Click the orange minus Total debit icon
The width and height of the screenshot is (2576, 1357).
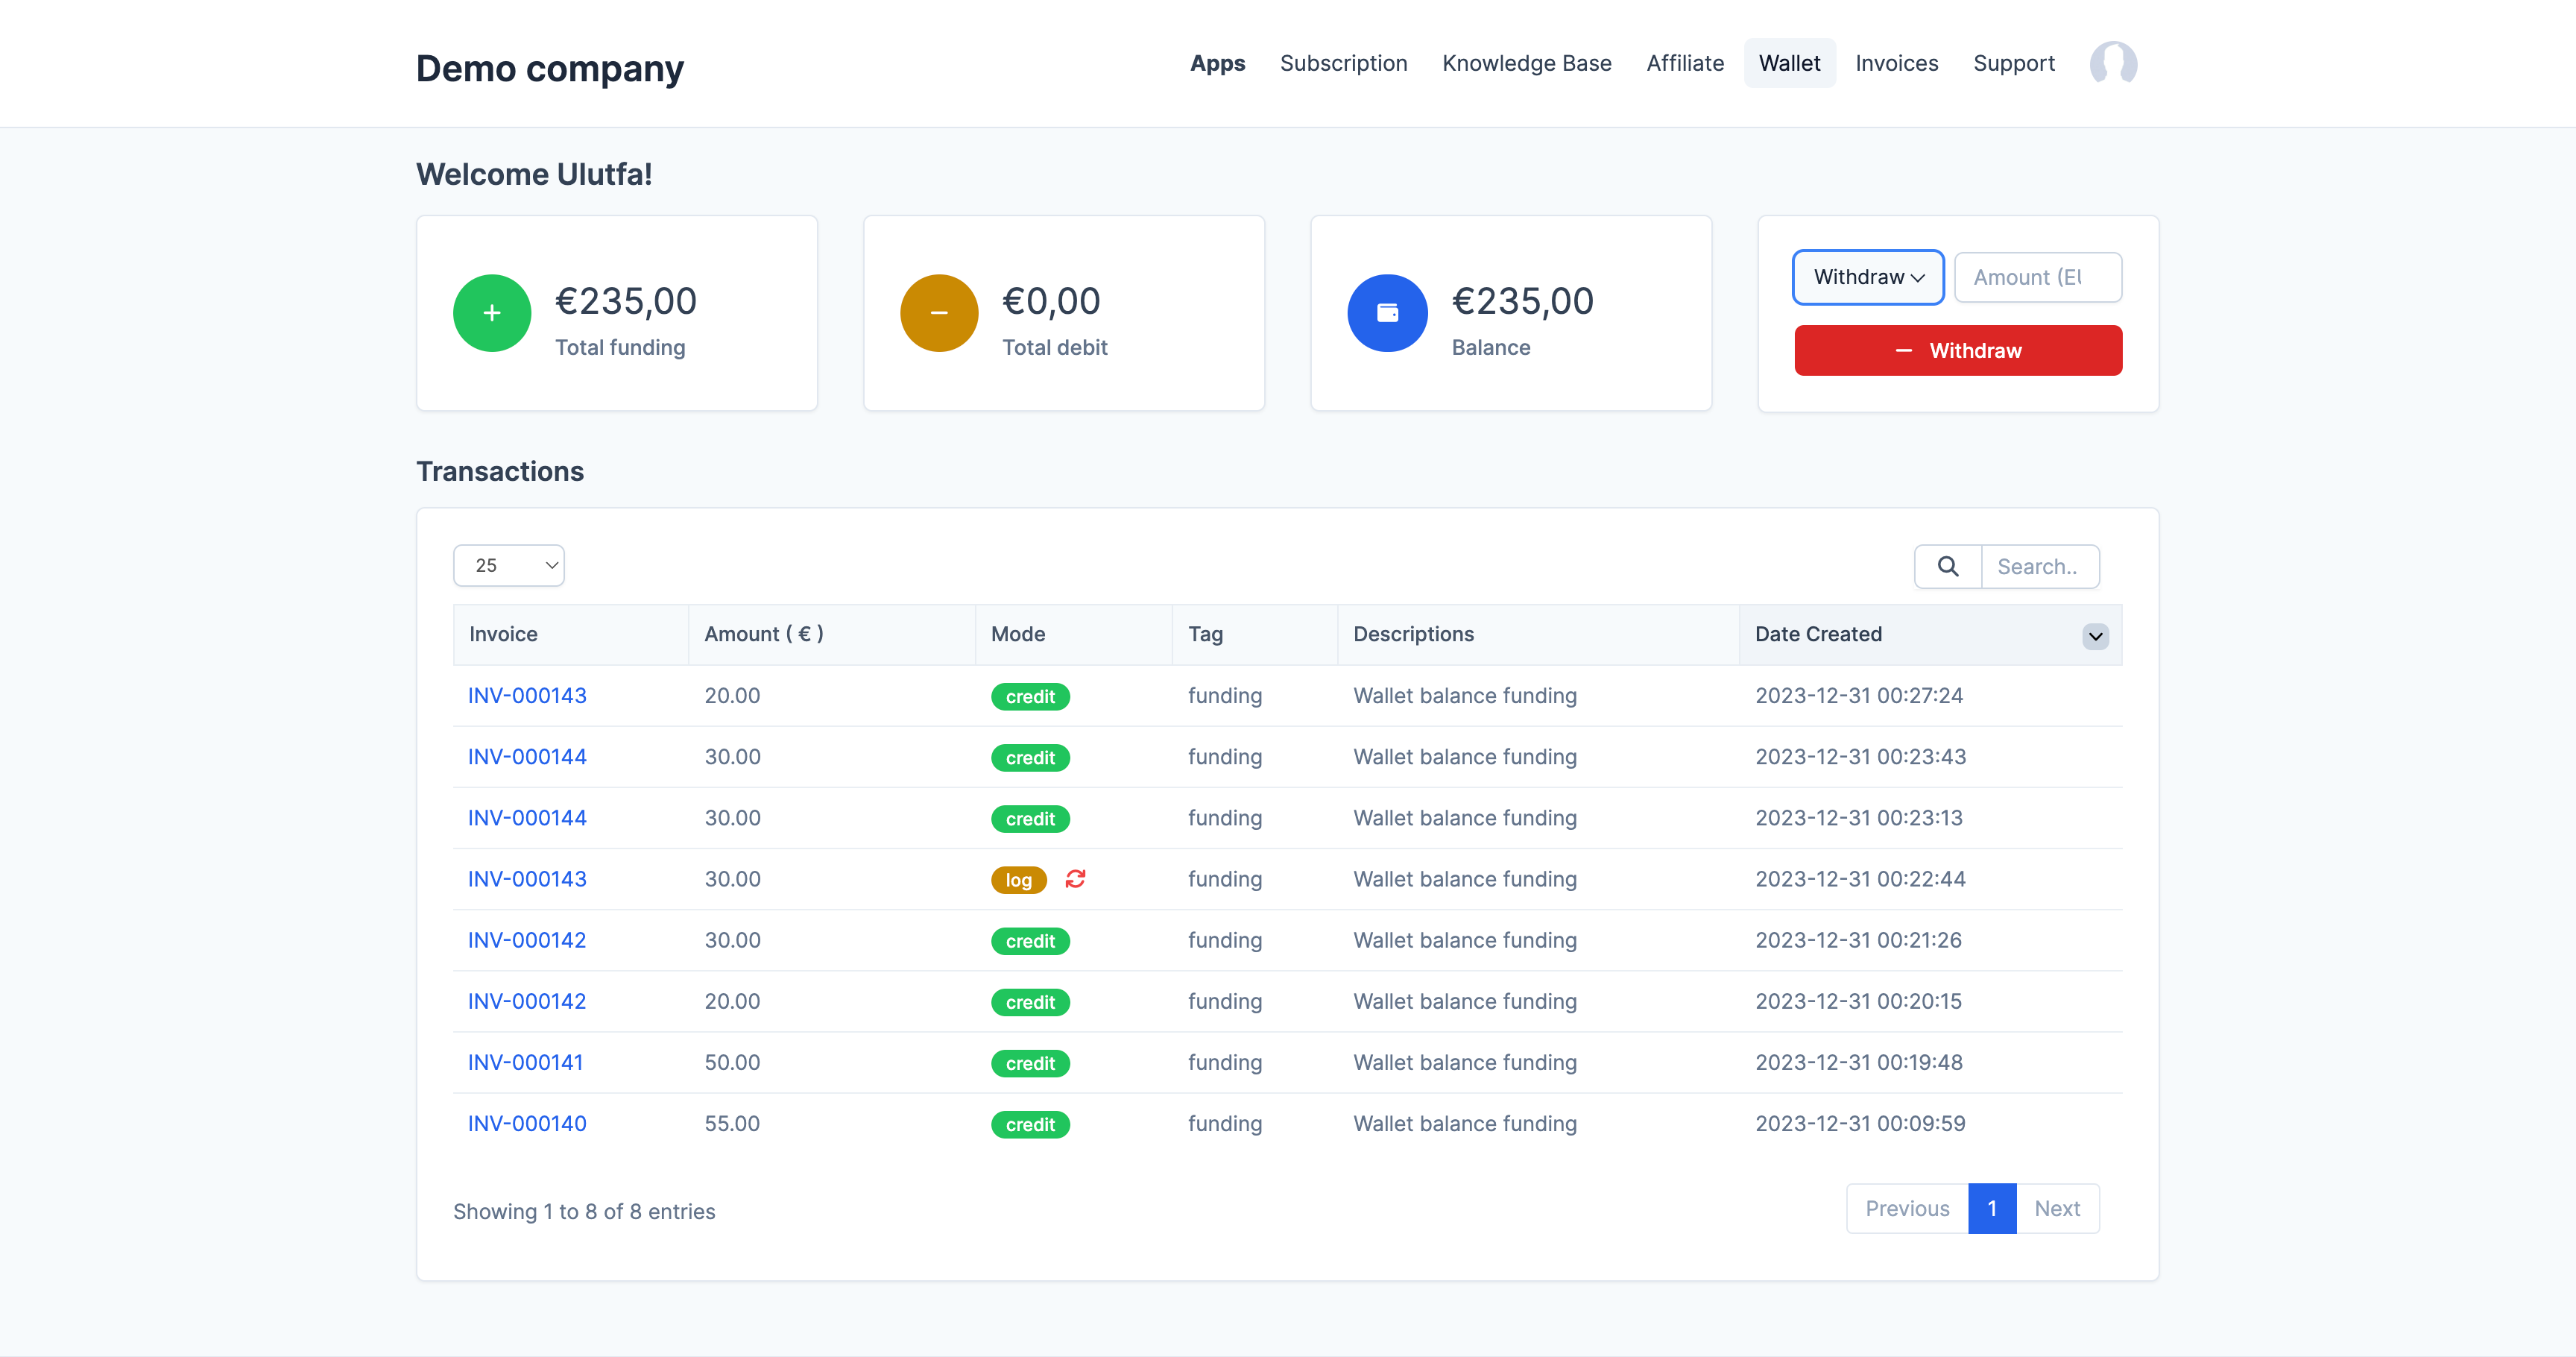pyautogui.click(x=938, y=313)
